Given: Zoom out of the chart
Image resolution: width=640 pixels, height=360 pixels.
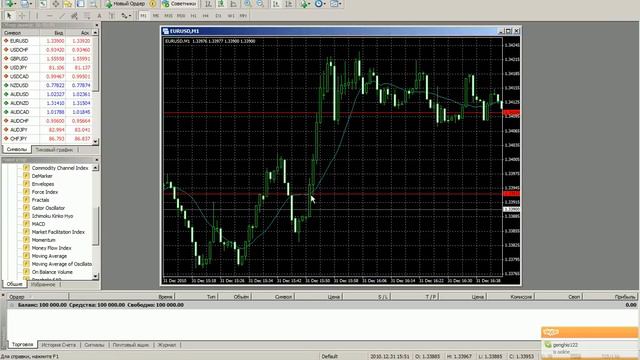Looking at the screenshot, I should [260, 4].
